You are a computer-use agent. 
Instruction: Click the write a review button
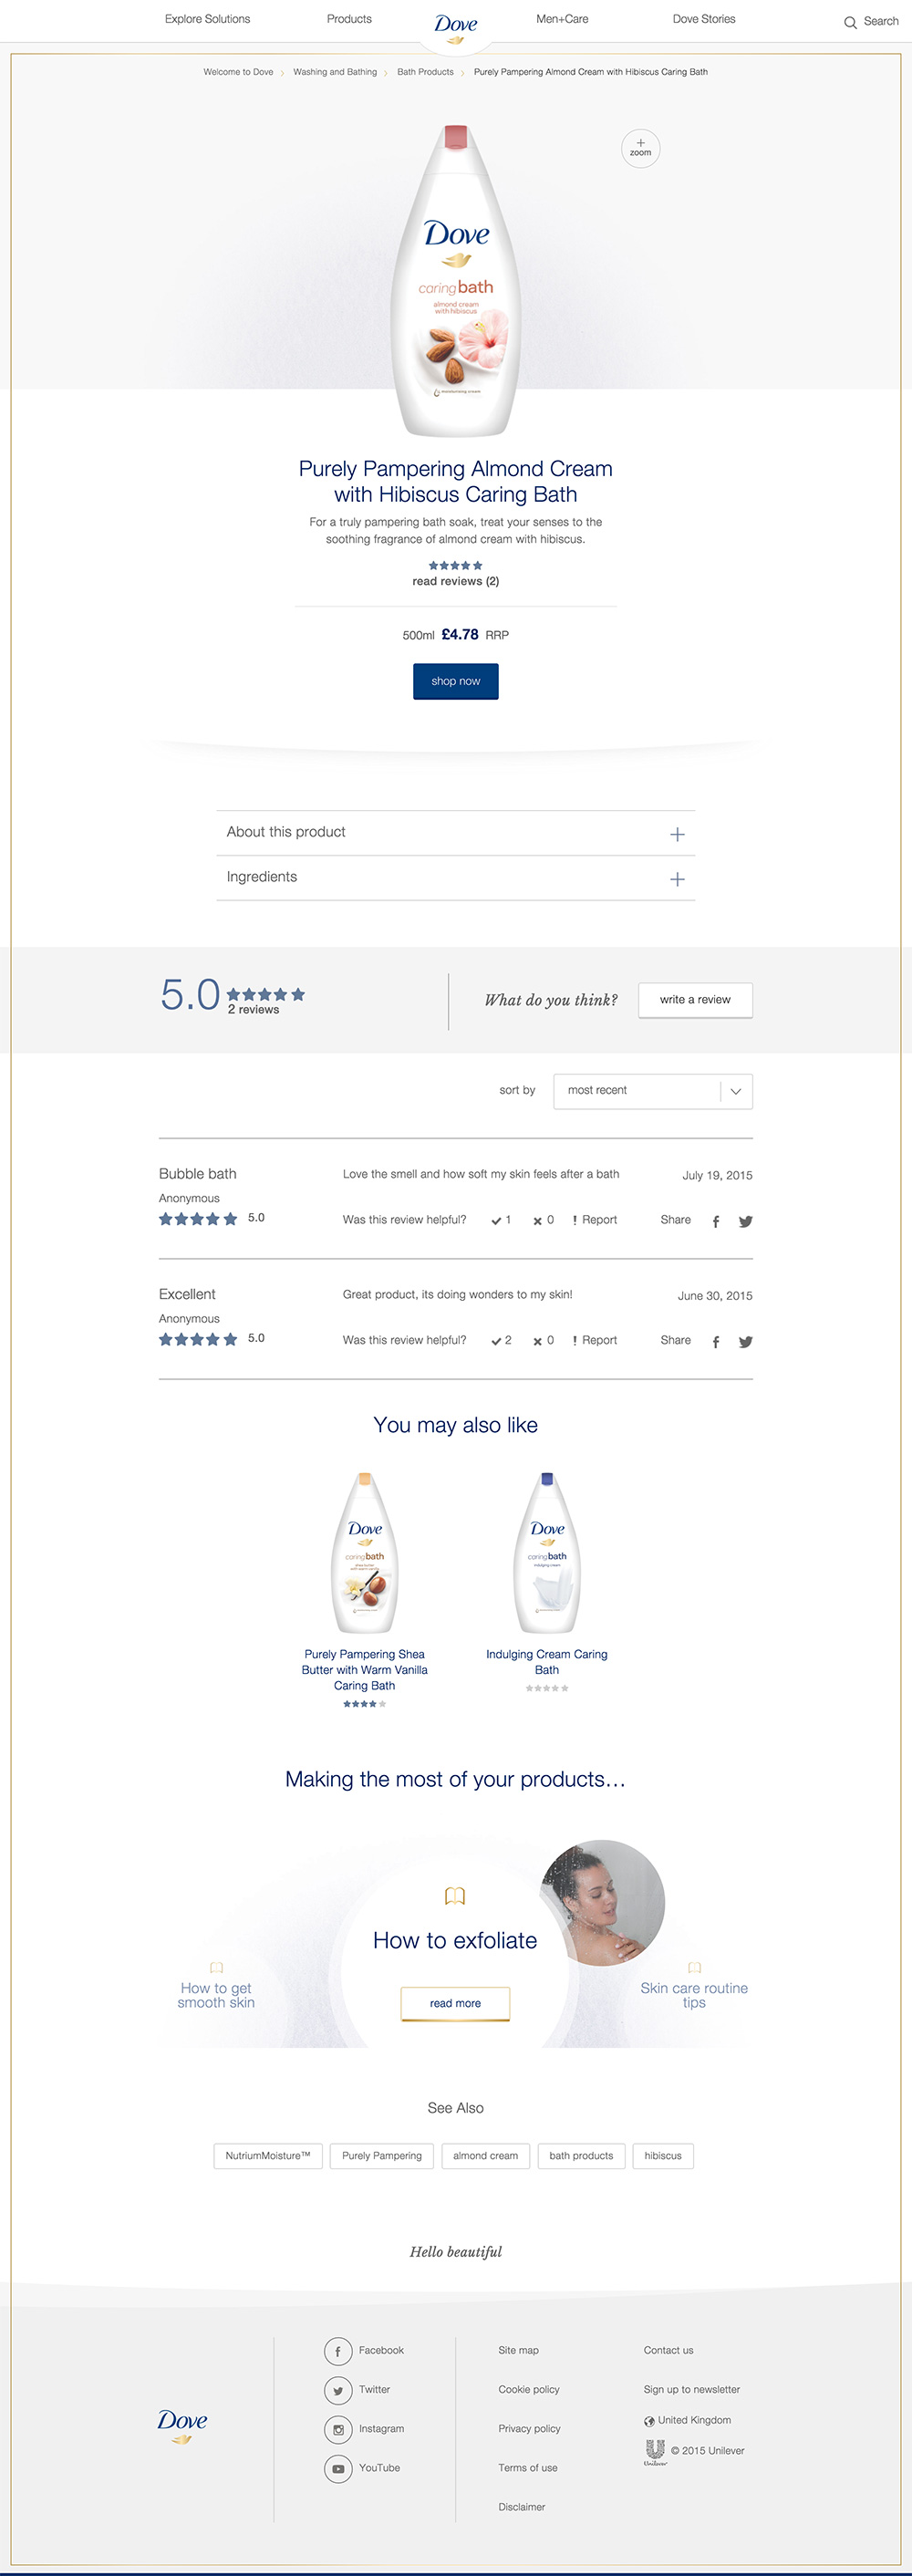coord(695,1000)
